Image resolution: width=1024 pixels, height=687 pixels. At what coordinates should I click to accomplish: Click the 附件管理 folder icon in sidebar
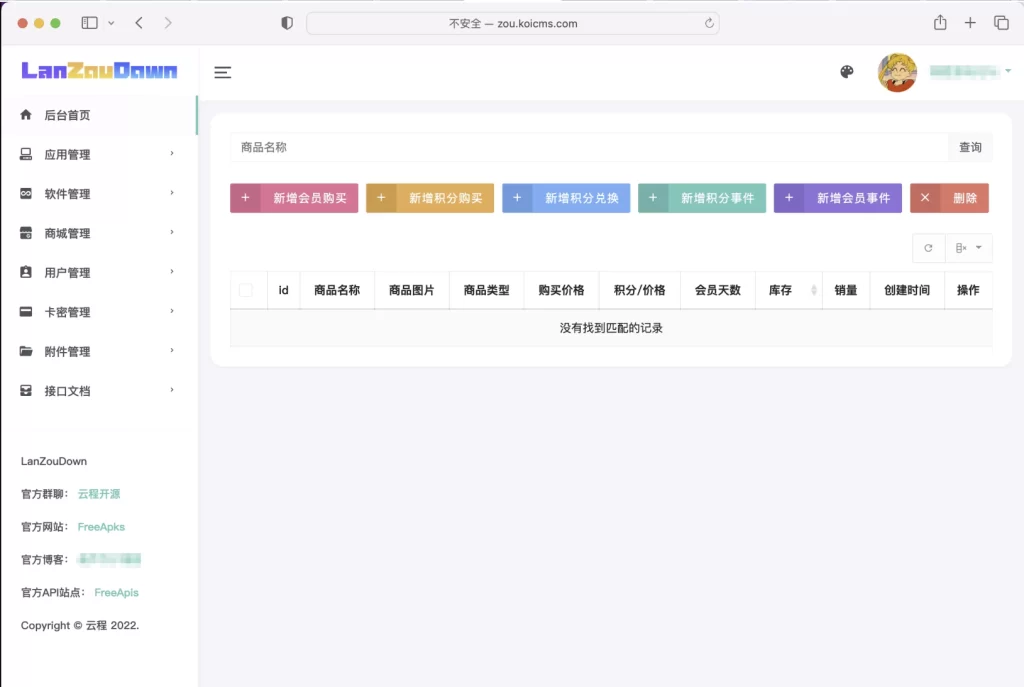[x=25, y=351]
